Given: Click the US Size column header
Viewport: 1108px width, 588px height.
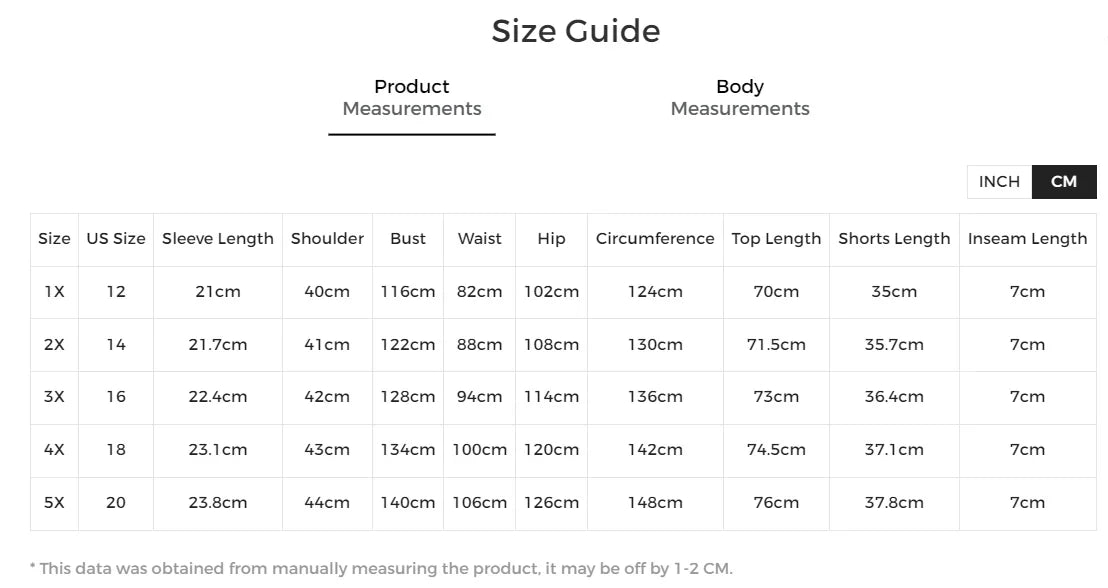Looking at the screenshot, I should point(115,239).
